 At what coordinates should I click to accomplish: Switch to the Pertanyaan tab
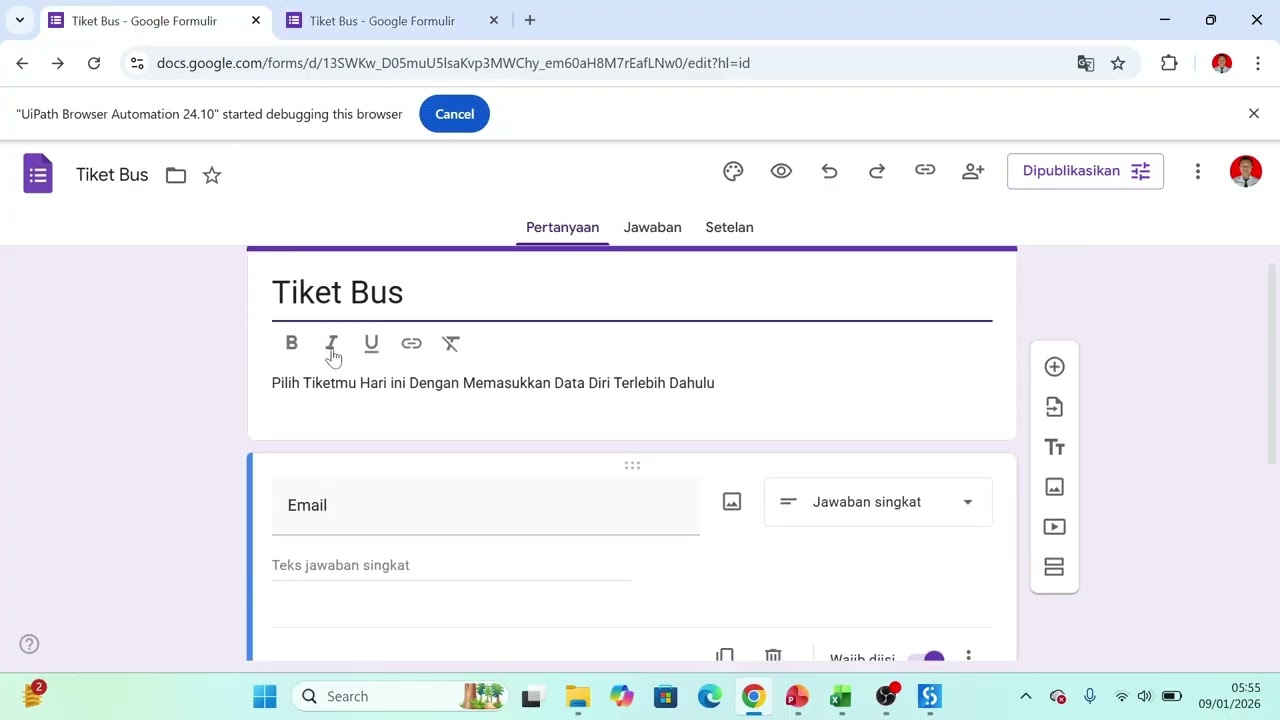click(x=562, y=227)
